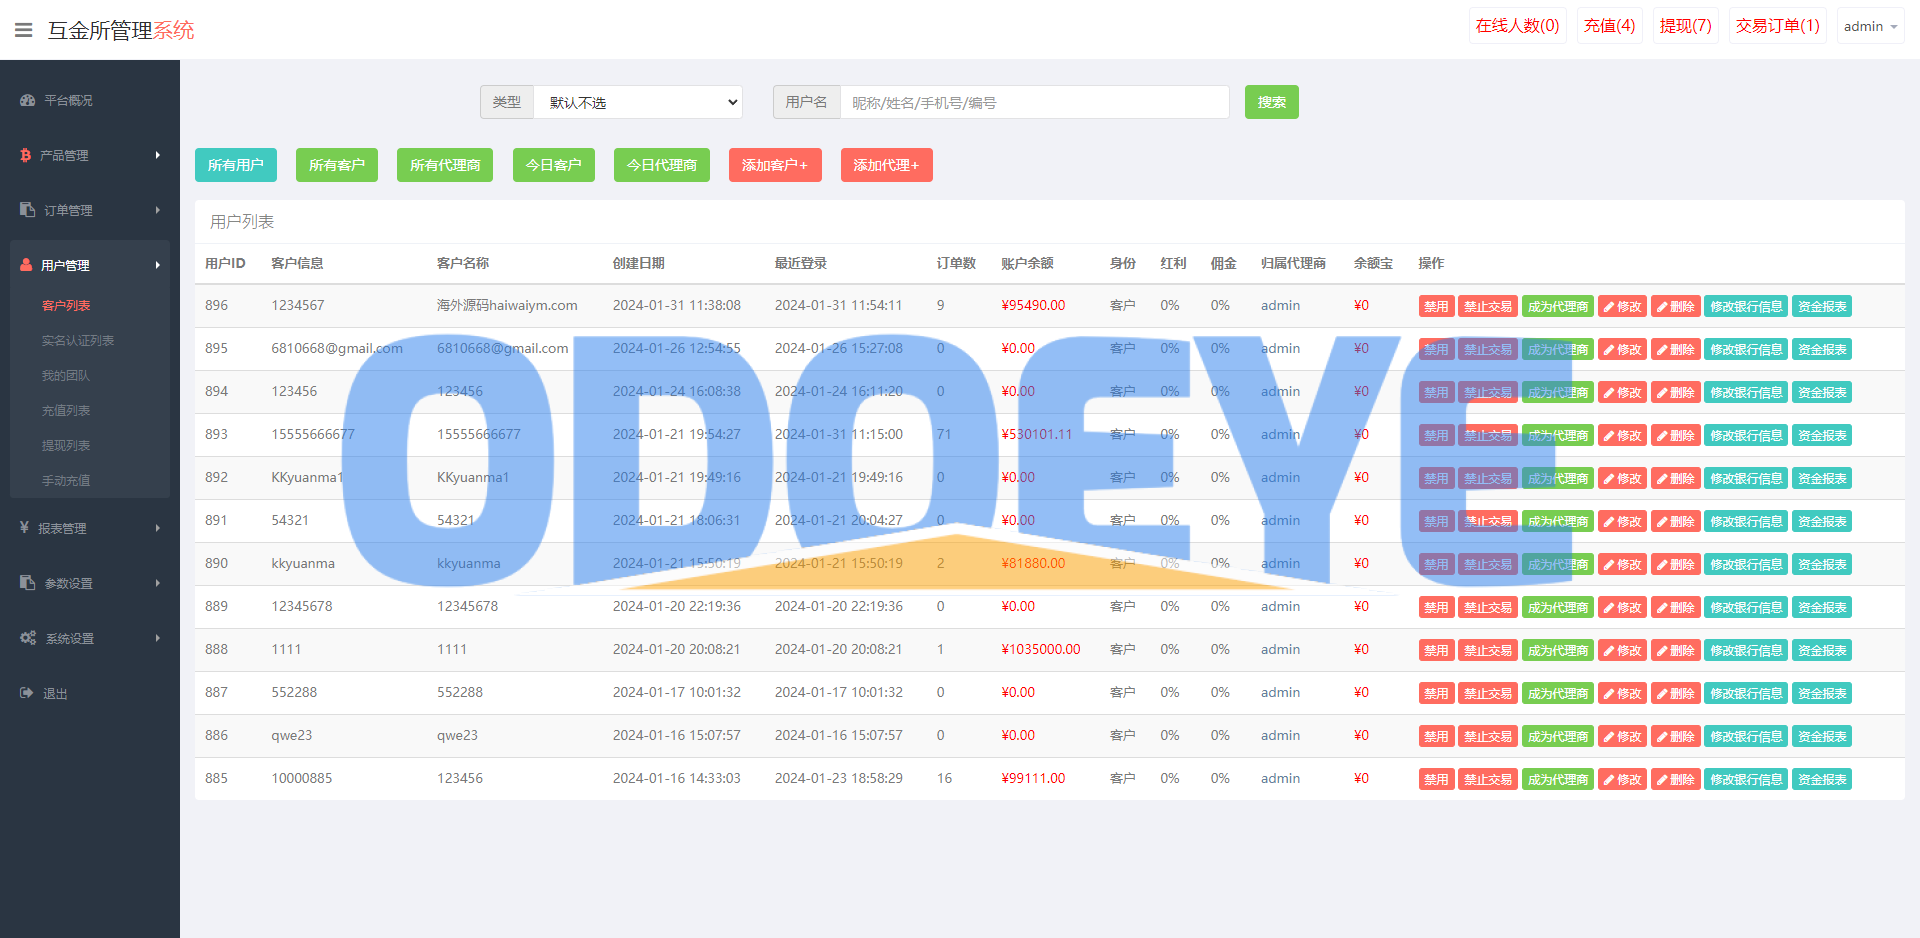Click the 添加代理+ button
The width and height of the screenshot is (1920, 938).
tap(887, 165)
